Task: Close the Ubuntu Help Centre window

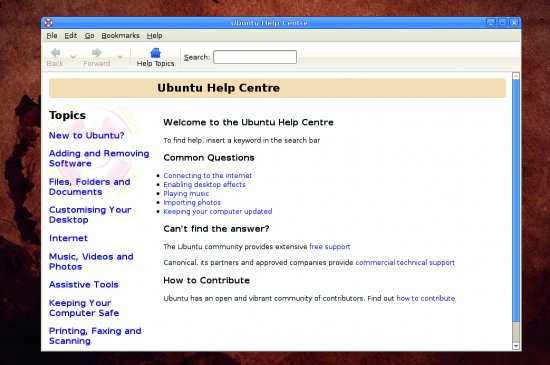Action: [x=514, y=23]
